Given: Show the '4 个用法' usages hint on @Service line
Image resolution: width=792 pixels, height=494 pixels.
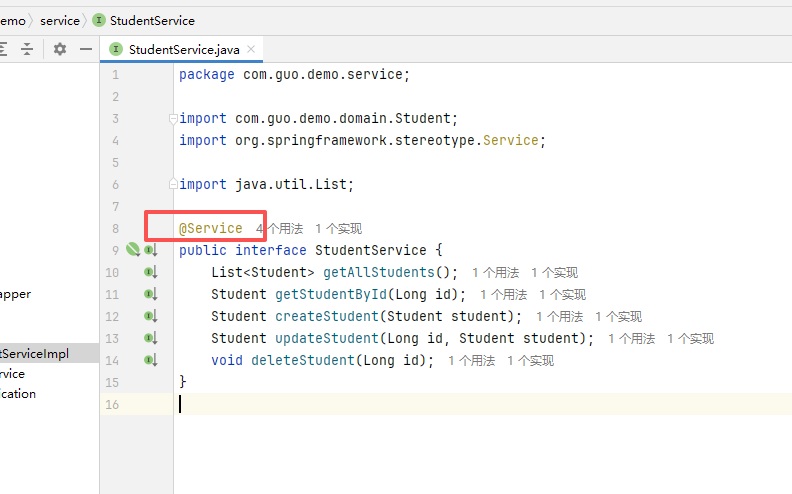Looking at the screenshot, I should click(x=279, y=229).
